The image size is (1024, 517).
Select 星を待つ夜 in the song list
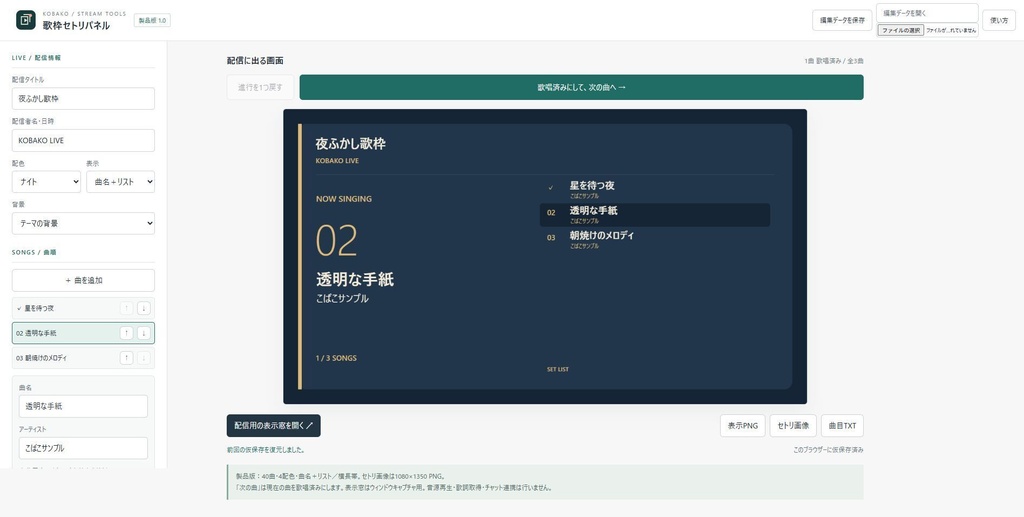click(x=65, y=308)
